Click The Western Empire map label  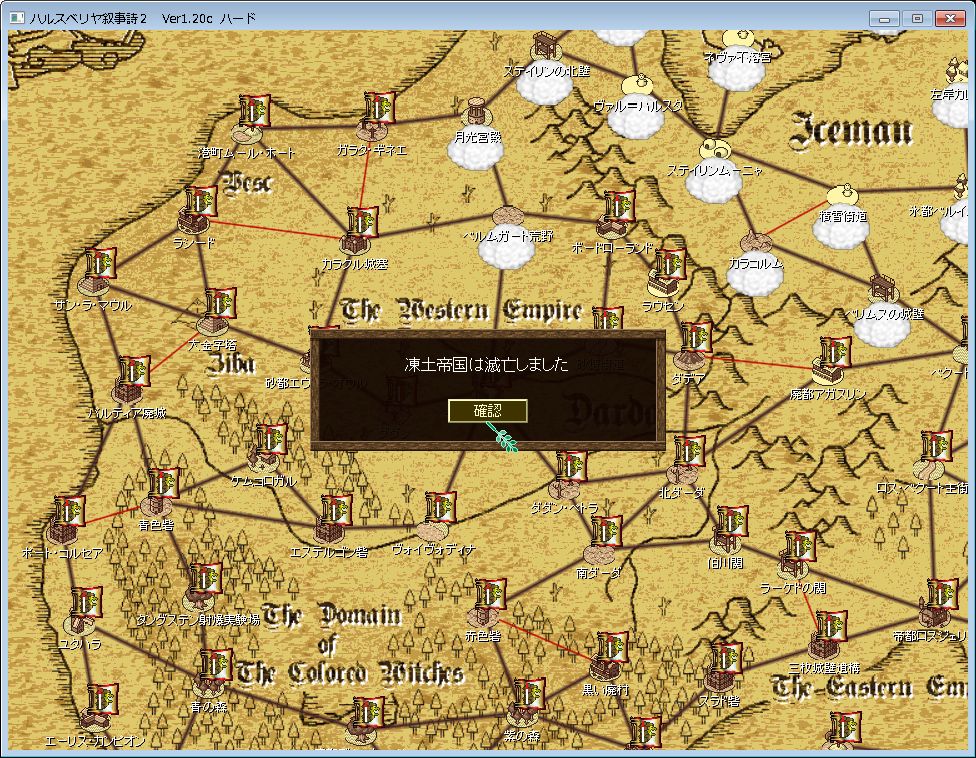461,311
